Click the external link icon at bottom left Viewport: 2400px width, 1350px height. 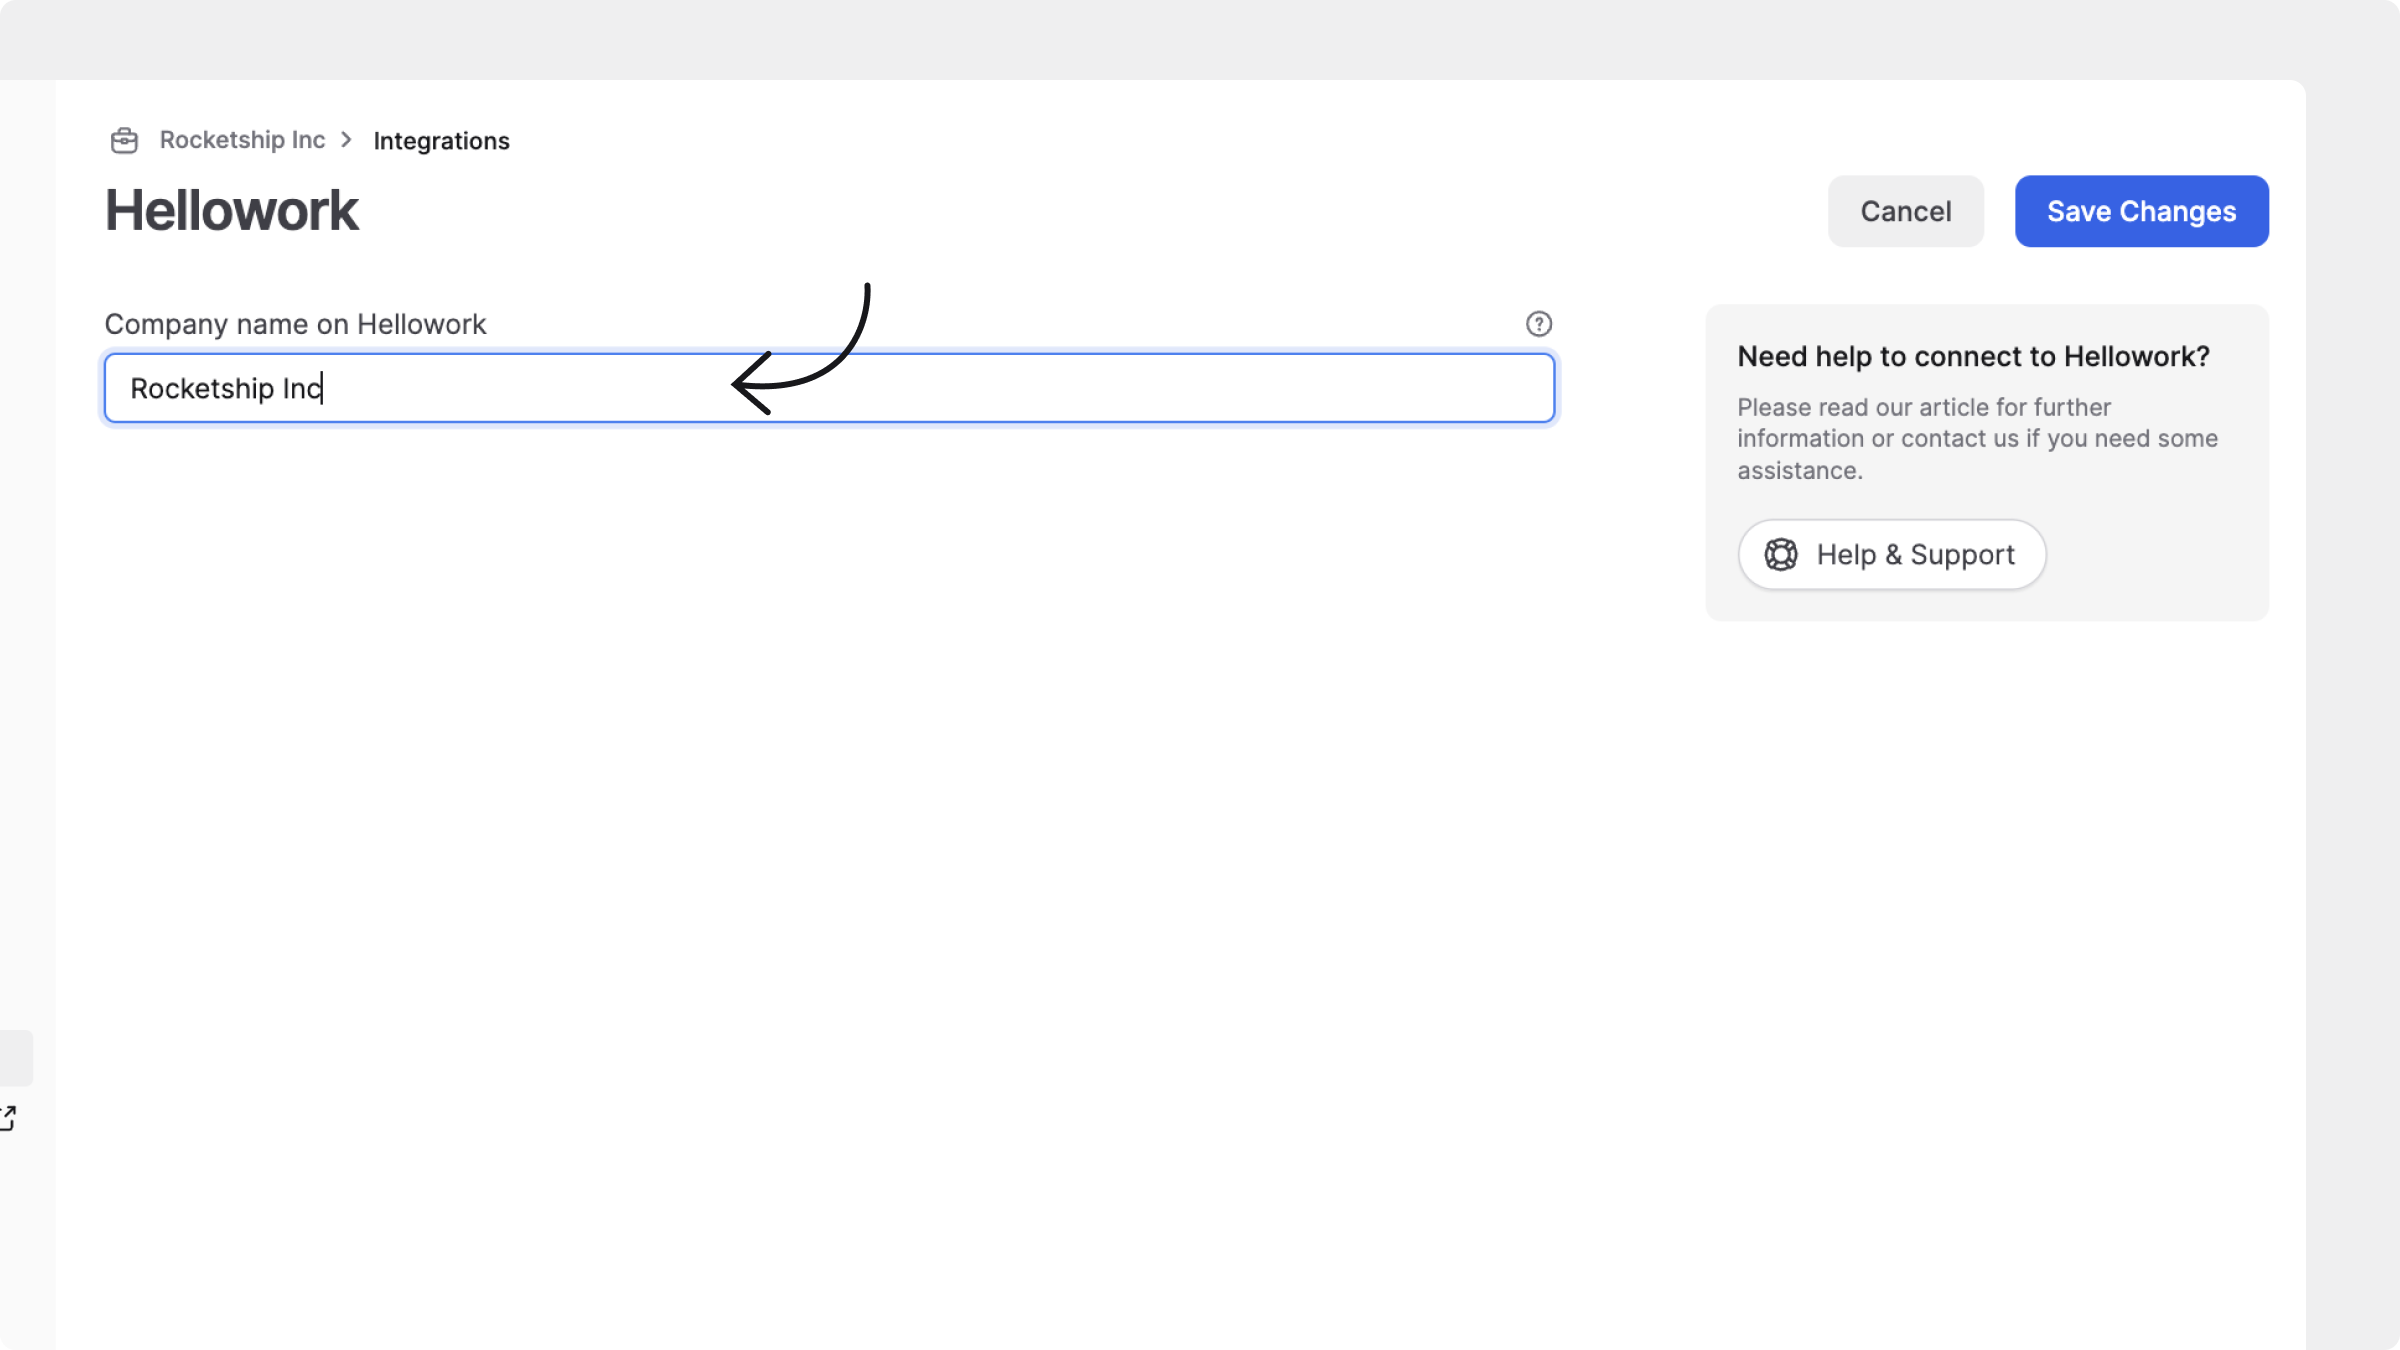(8, 1118)
